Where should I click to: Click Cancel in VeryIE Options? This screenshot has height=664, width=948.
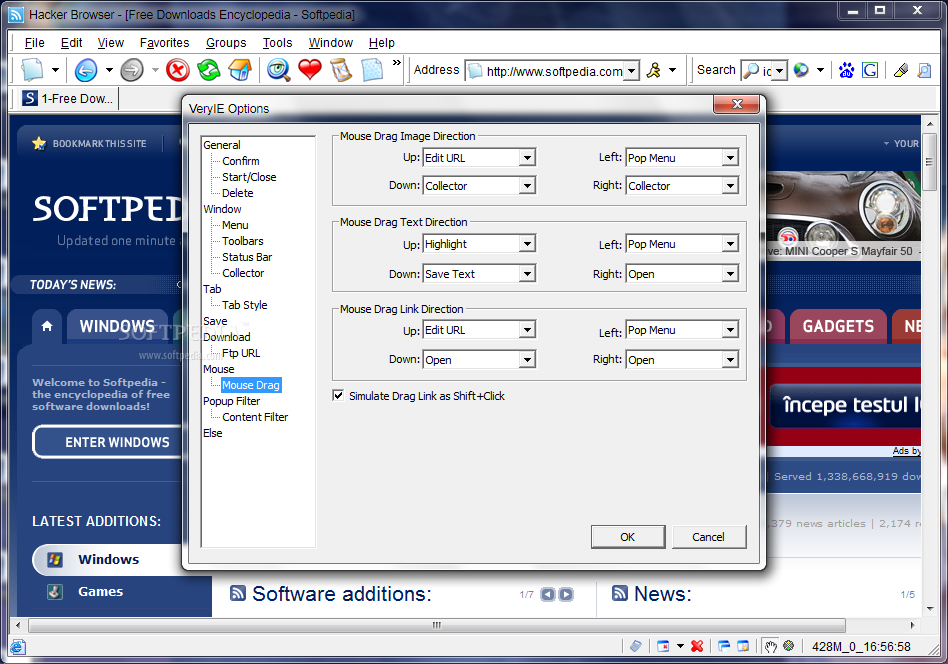[709, 537]
